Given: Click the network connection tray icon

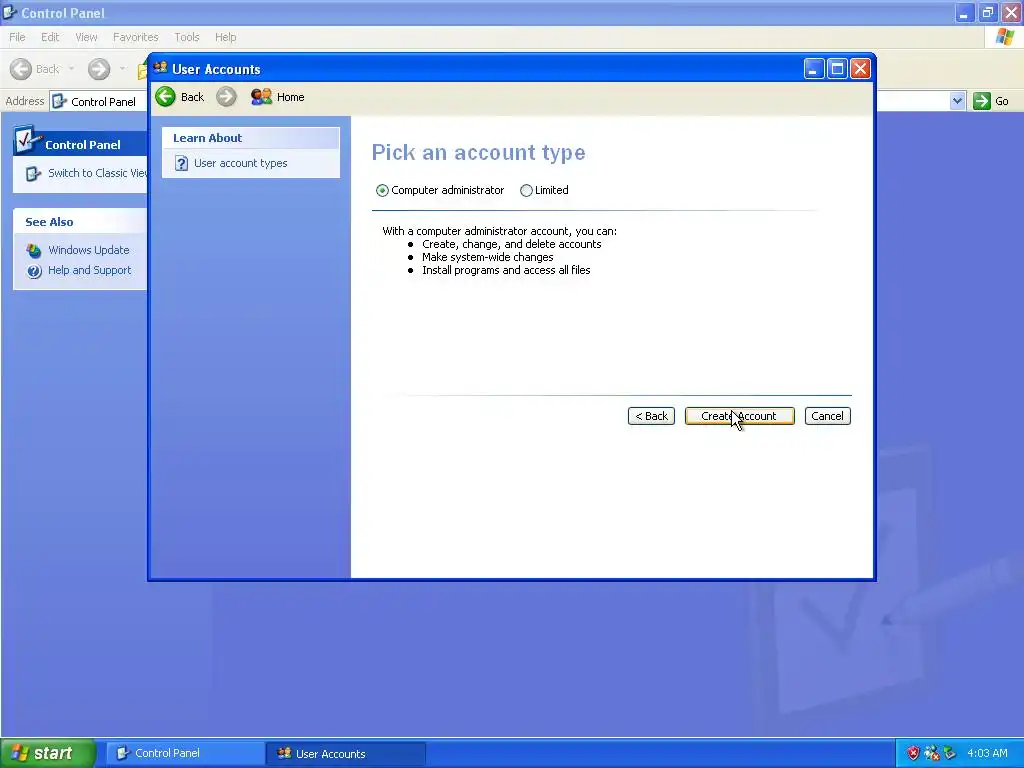Looking at the screenshot, I should (x=932, y=753).
